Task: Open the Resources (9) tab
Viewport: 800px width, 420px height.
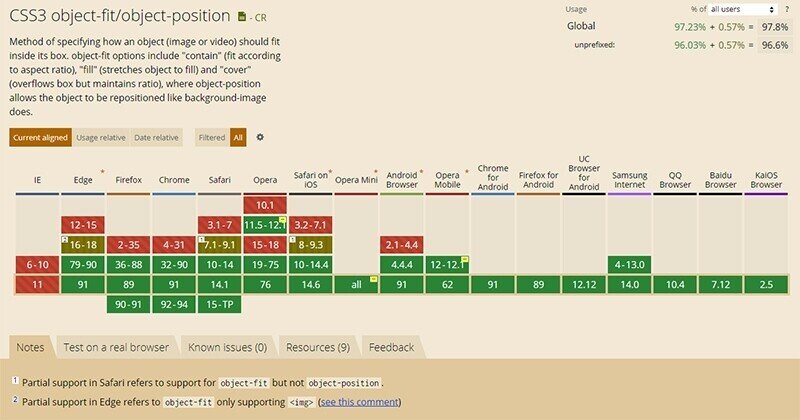Action: click(x=317, y=347)
